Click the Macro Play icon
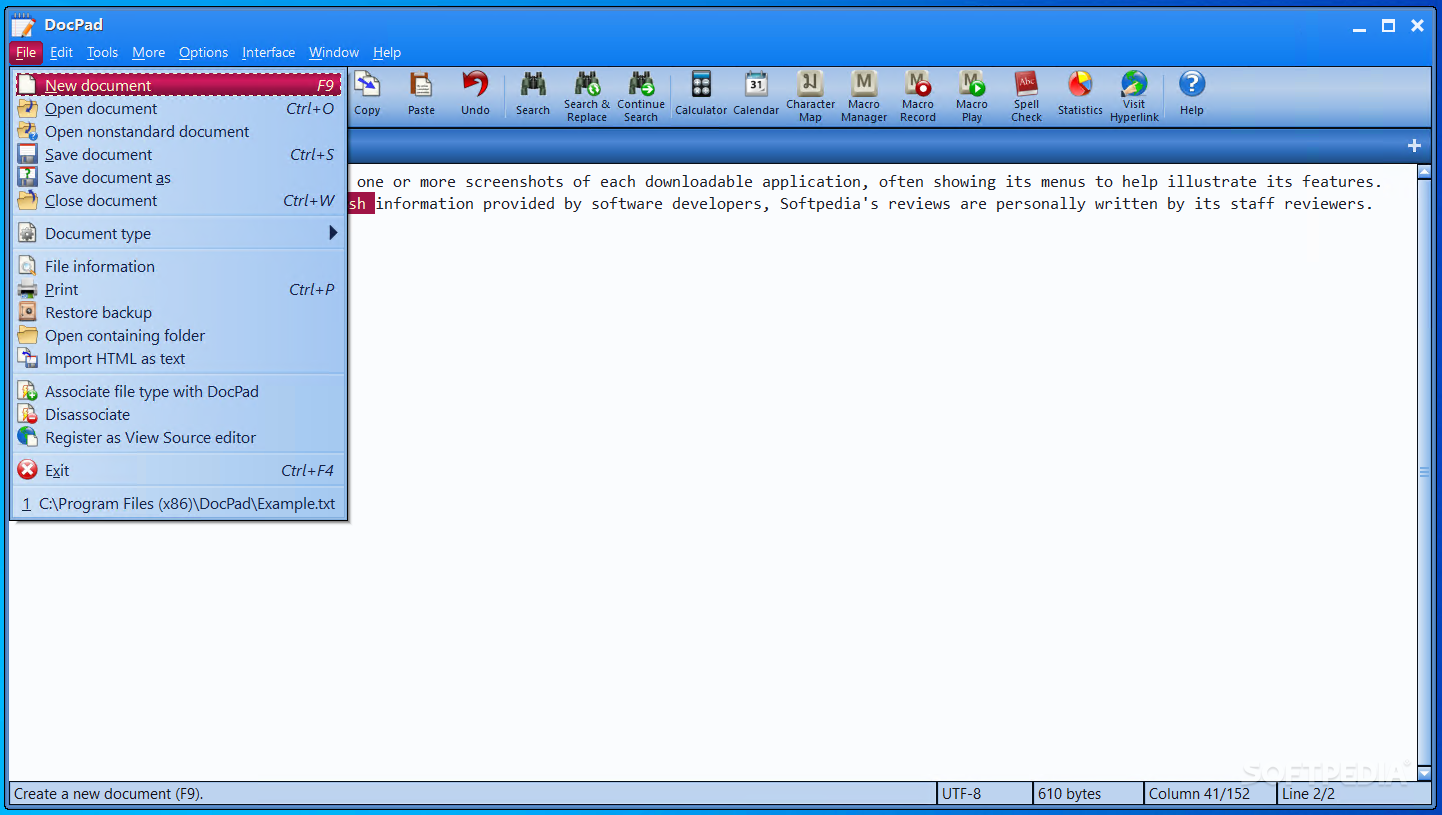 coord(972,96)
